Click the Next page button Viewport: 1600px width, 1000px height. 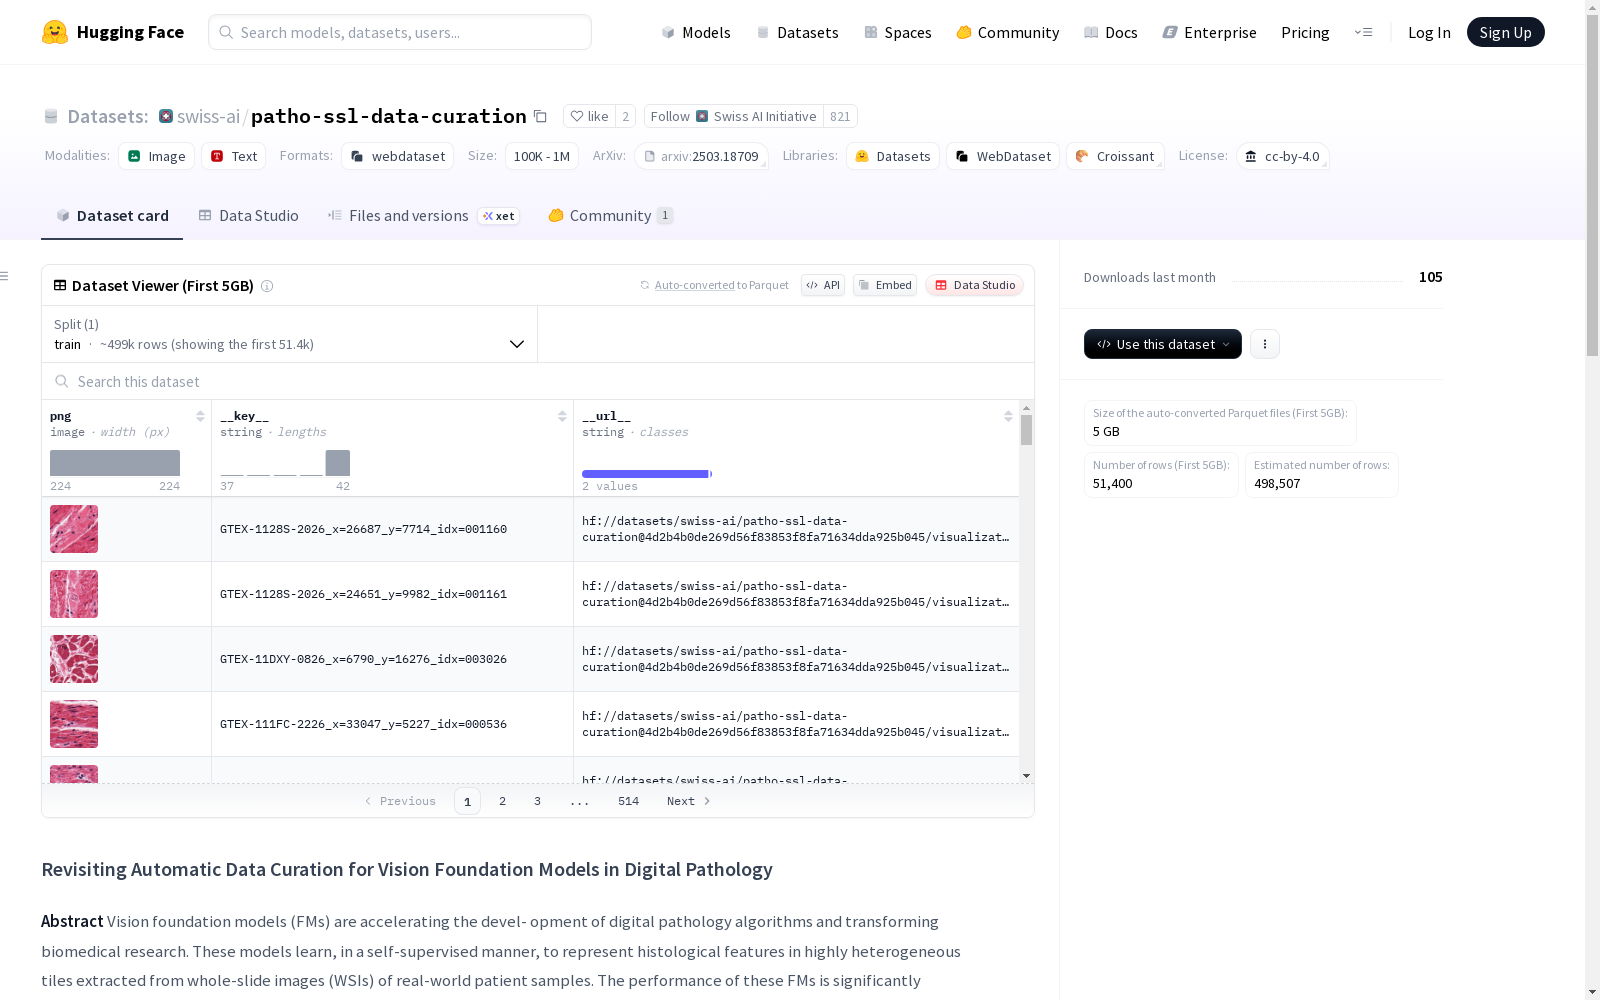pyautogui.click(x=689, y=801)
